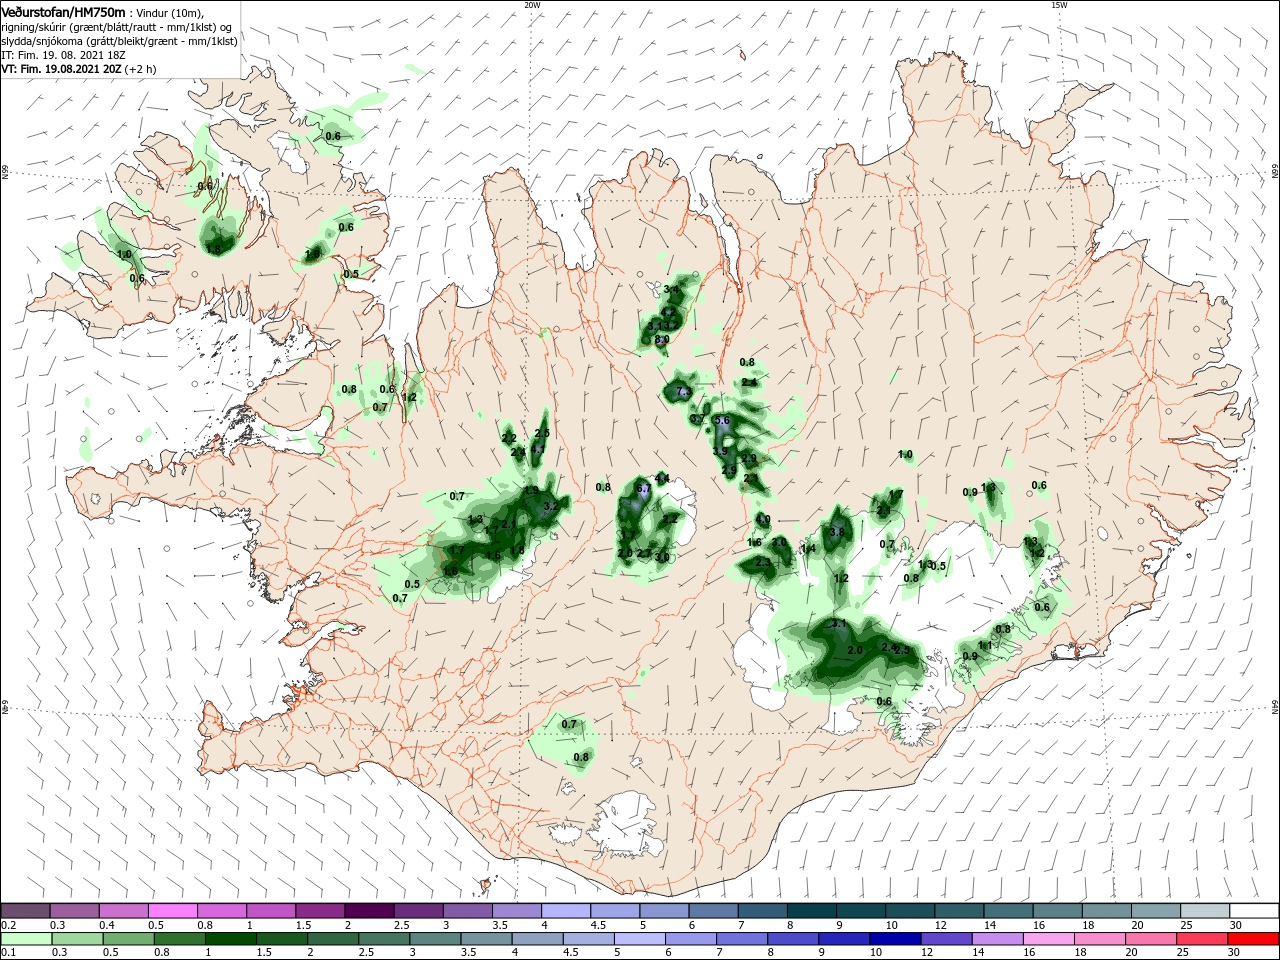Click the white 30 swatch in upper legend row

pyautogui.click(x=1253, y=911)
